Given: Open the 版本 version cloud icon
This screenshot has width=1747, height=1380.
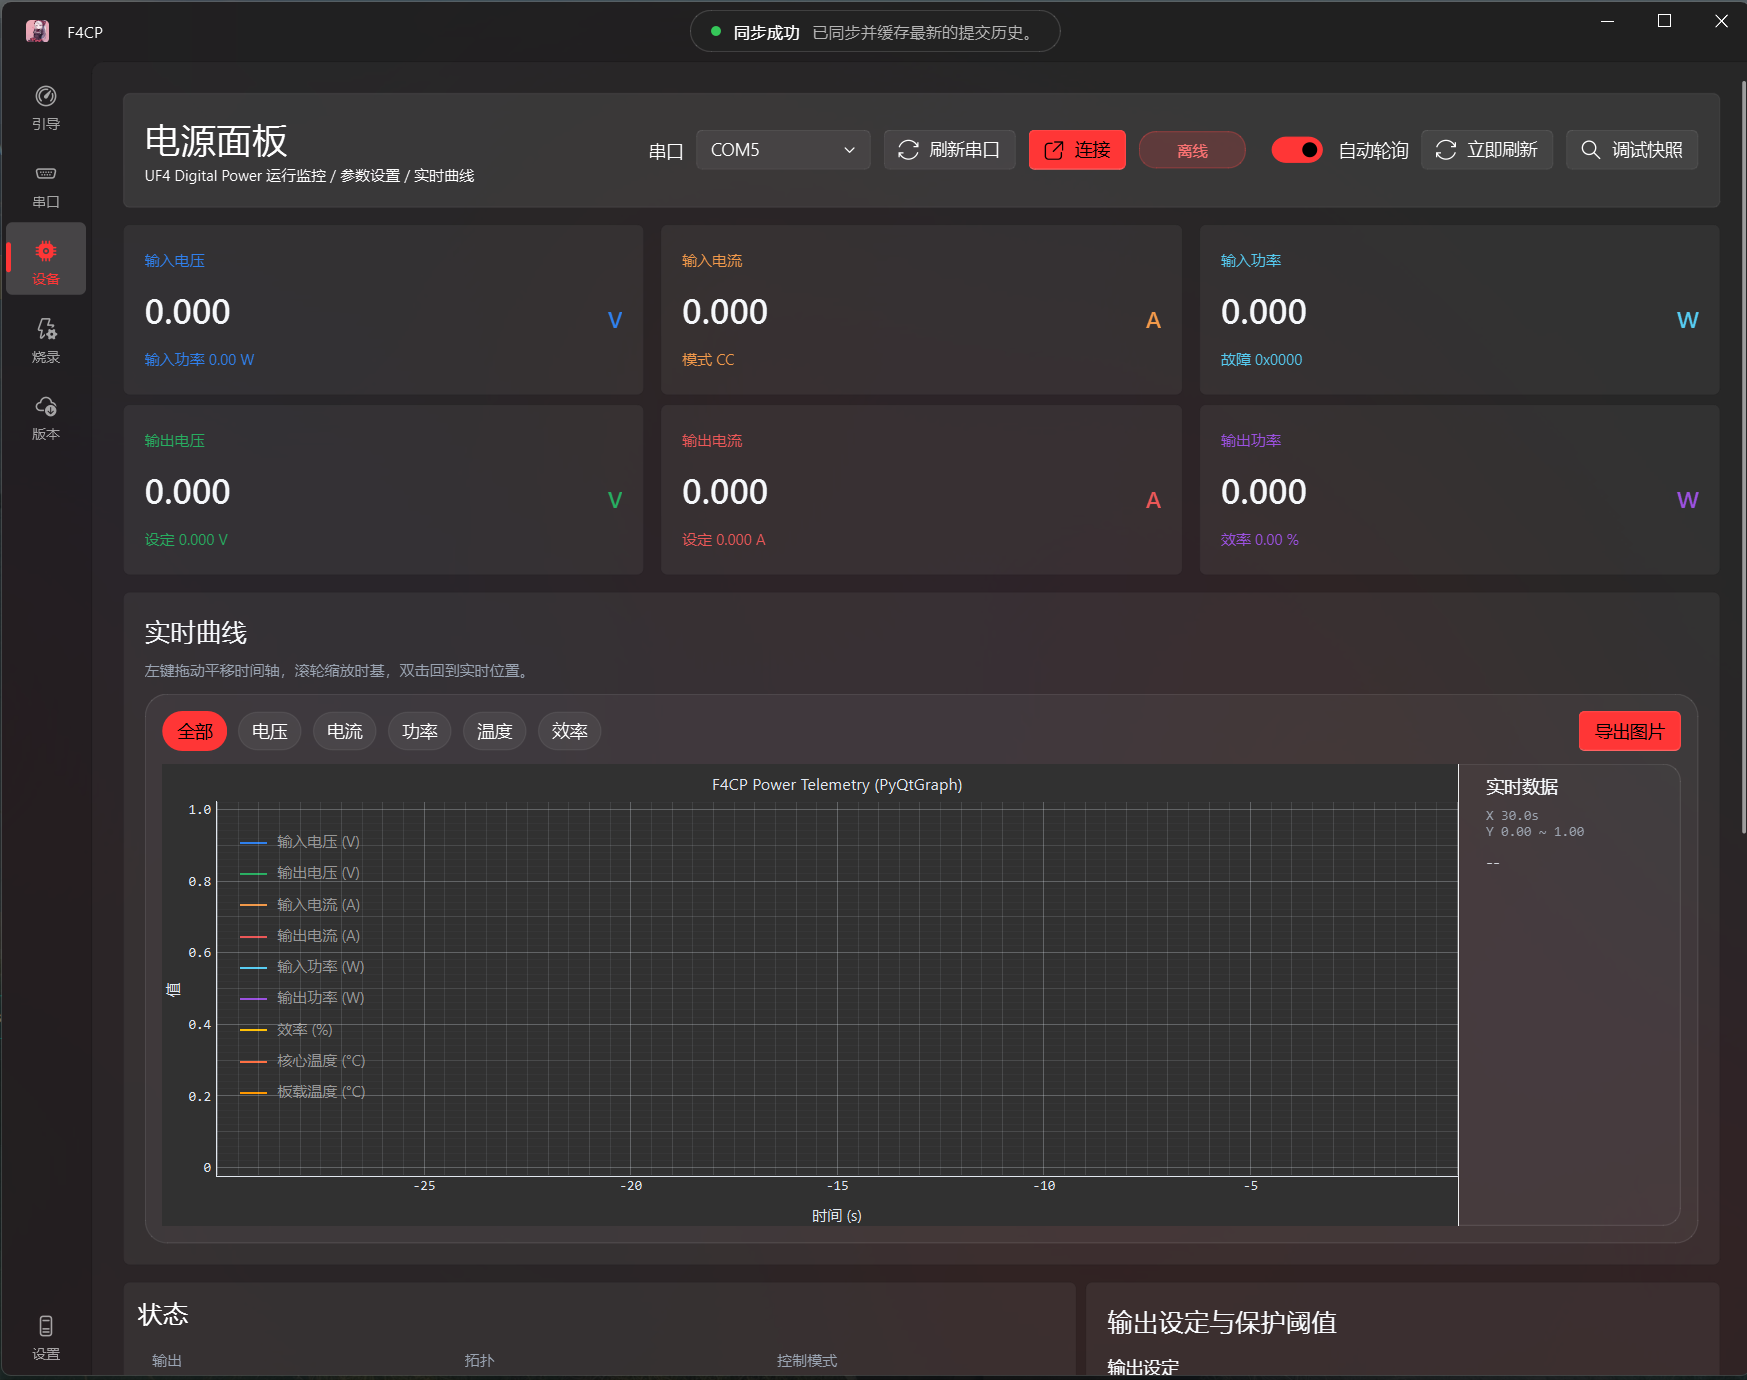Looking at the screenshot, I should pos(46,418).
